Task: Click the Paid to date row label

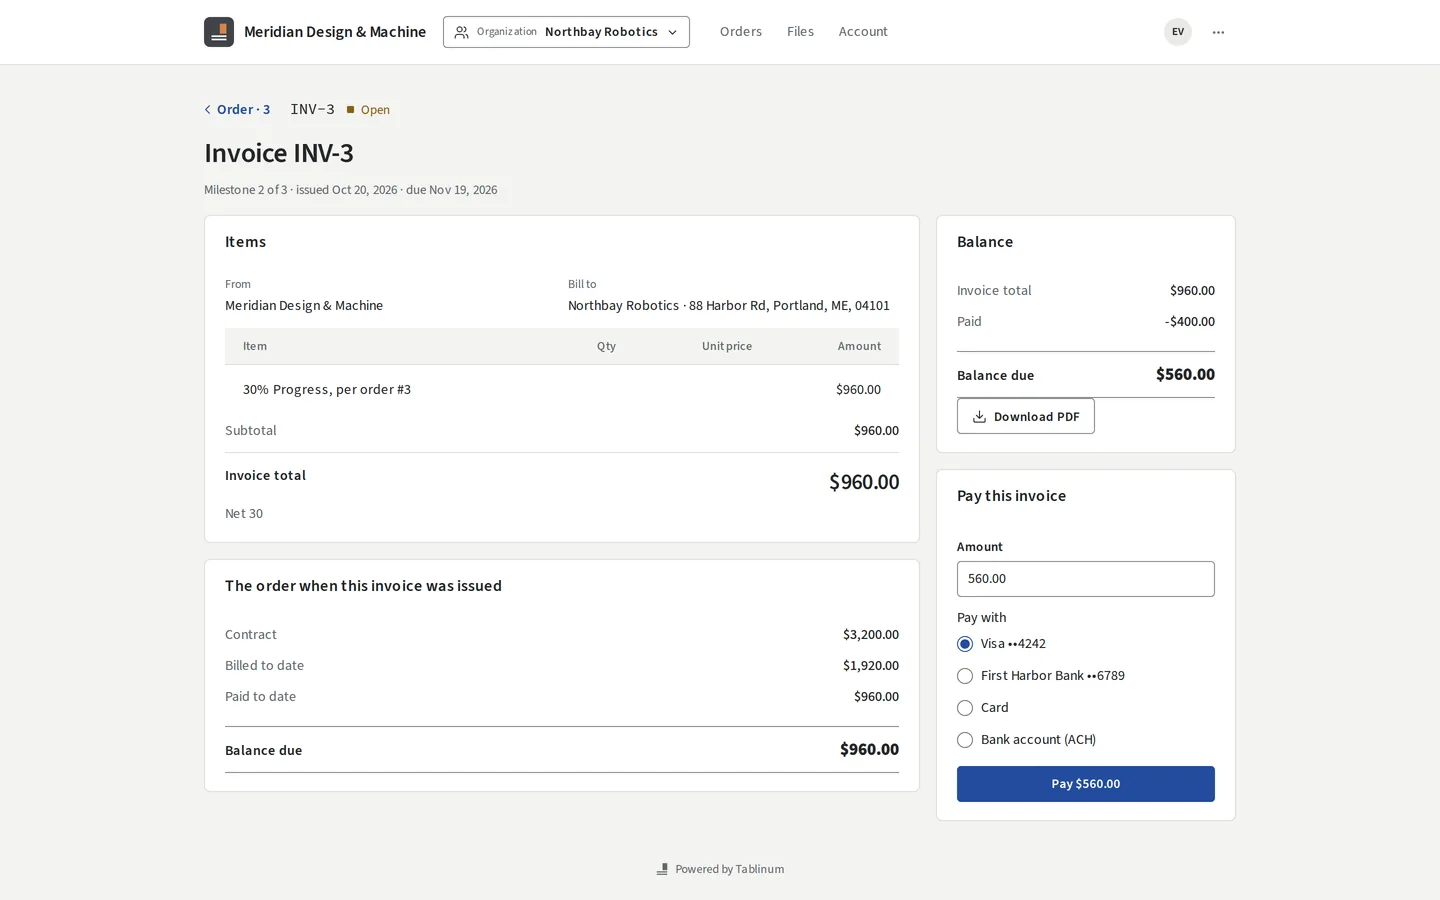Action: click(x=260, y=697)
